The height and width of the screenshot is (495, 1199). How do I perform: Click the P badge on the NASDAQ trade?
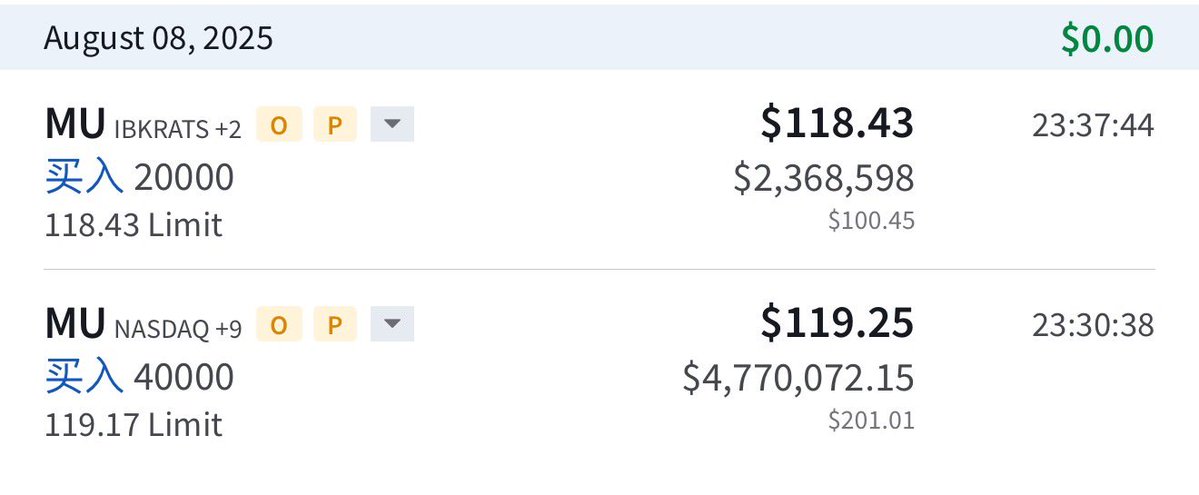pos(336,324)
